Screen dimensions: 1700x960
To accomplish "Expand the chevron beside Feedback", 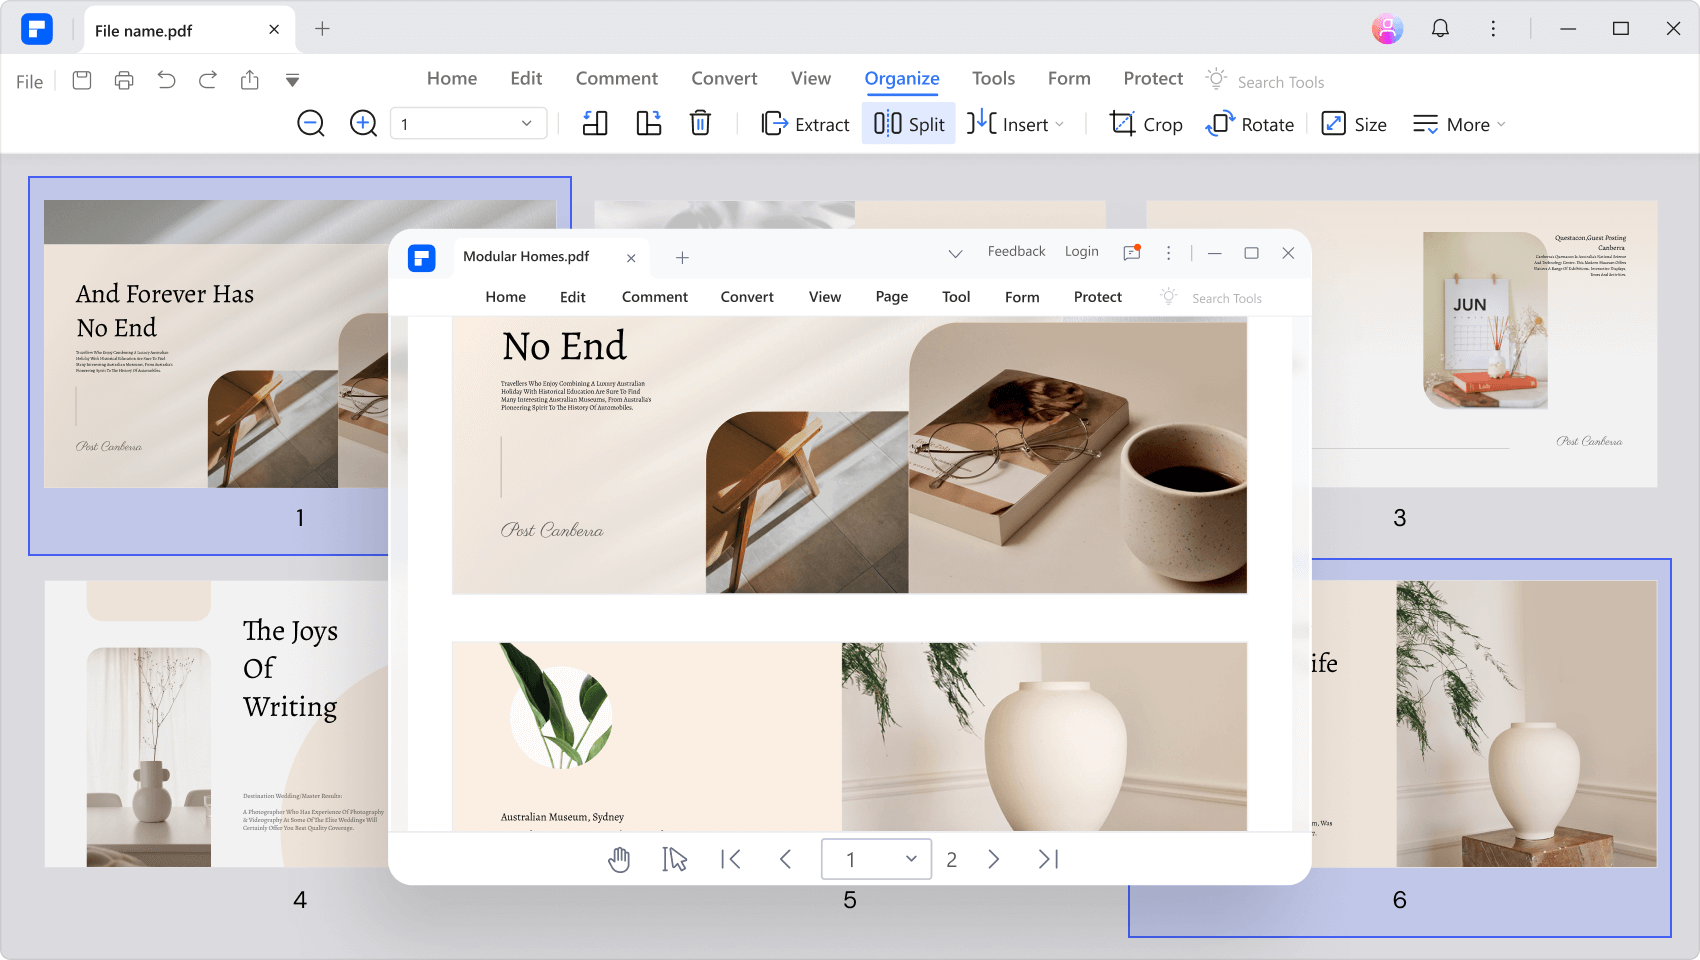I will (955, 253).
